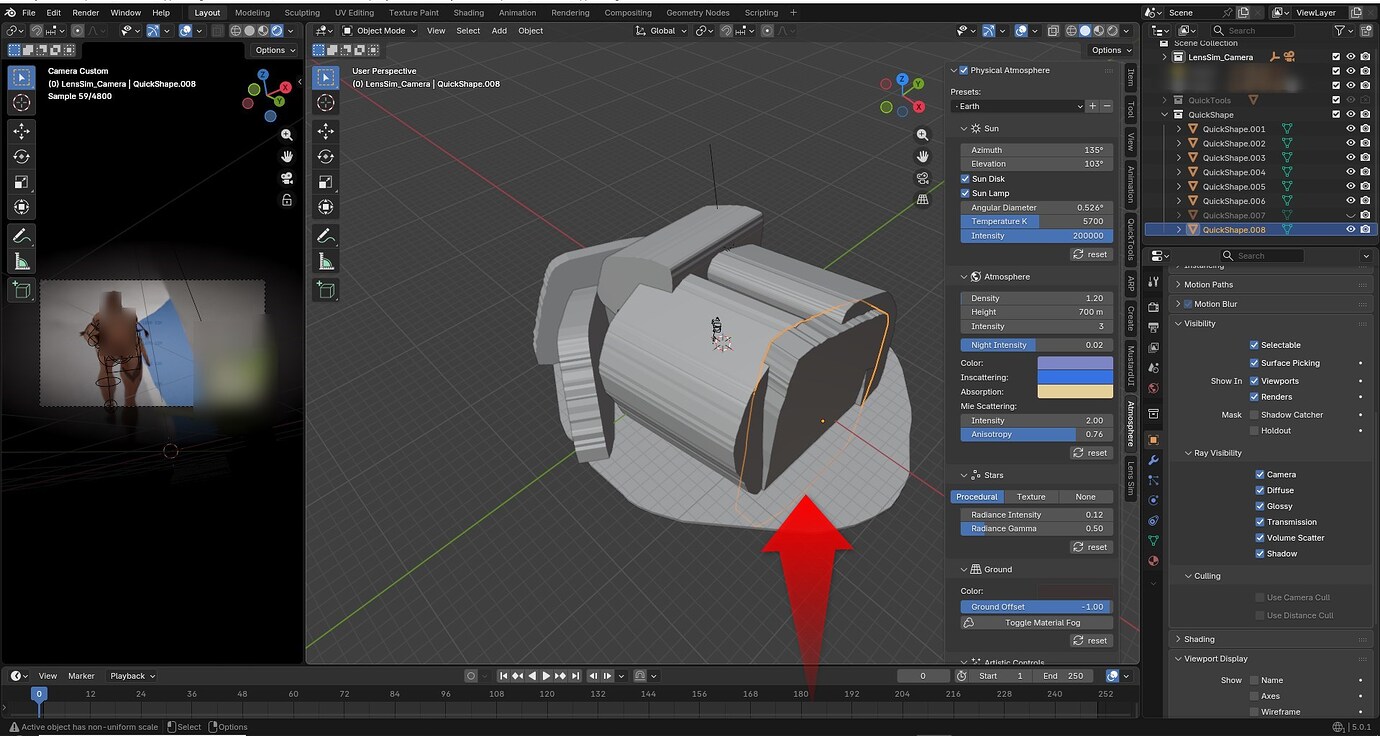Viewport: 1380px width, 736px height.
Task: Click the camera view icon in the main viewport
Action: coord(923,178)
